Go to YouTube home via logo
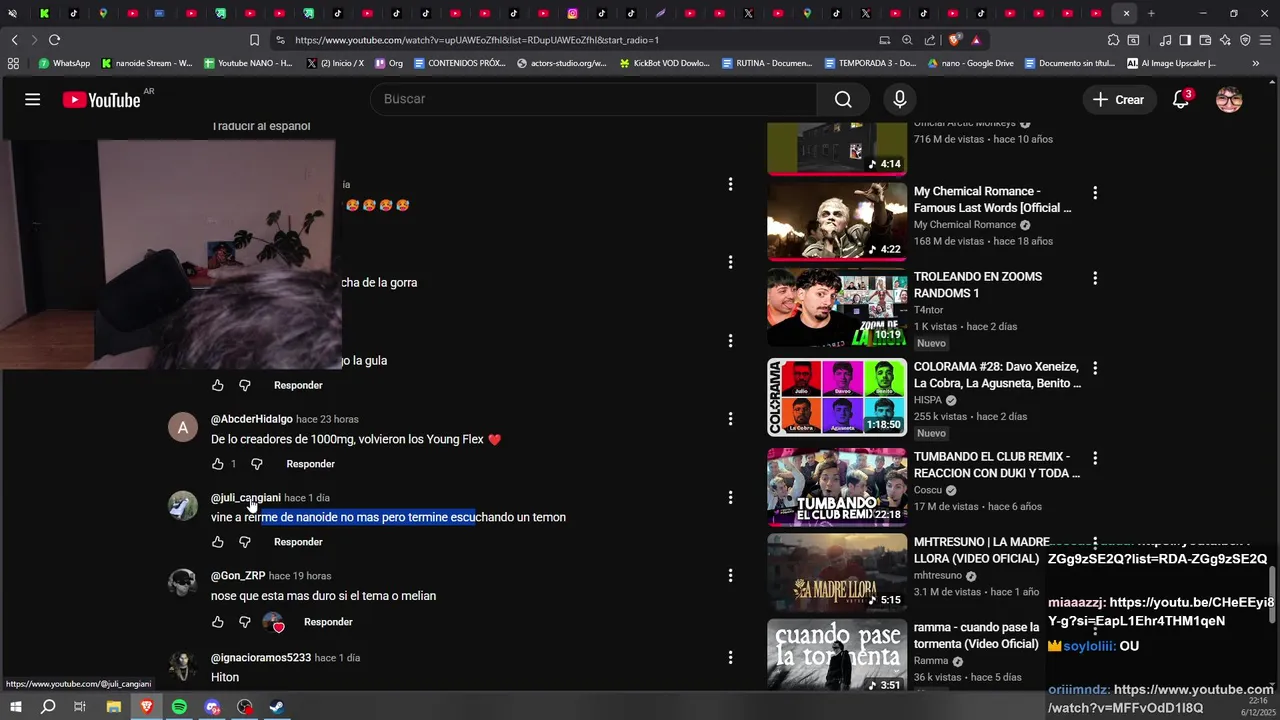 click(x=101, y=99)
